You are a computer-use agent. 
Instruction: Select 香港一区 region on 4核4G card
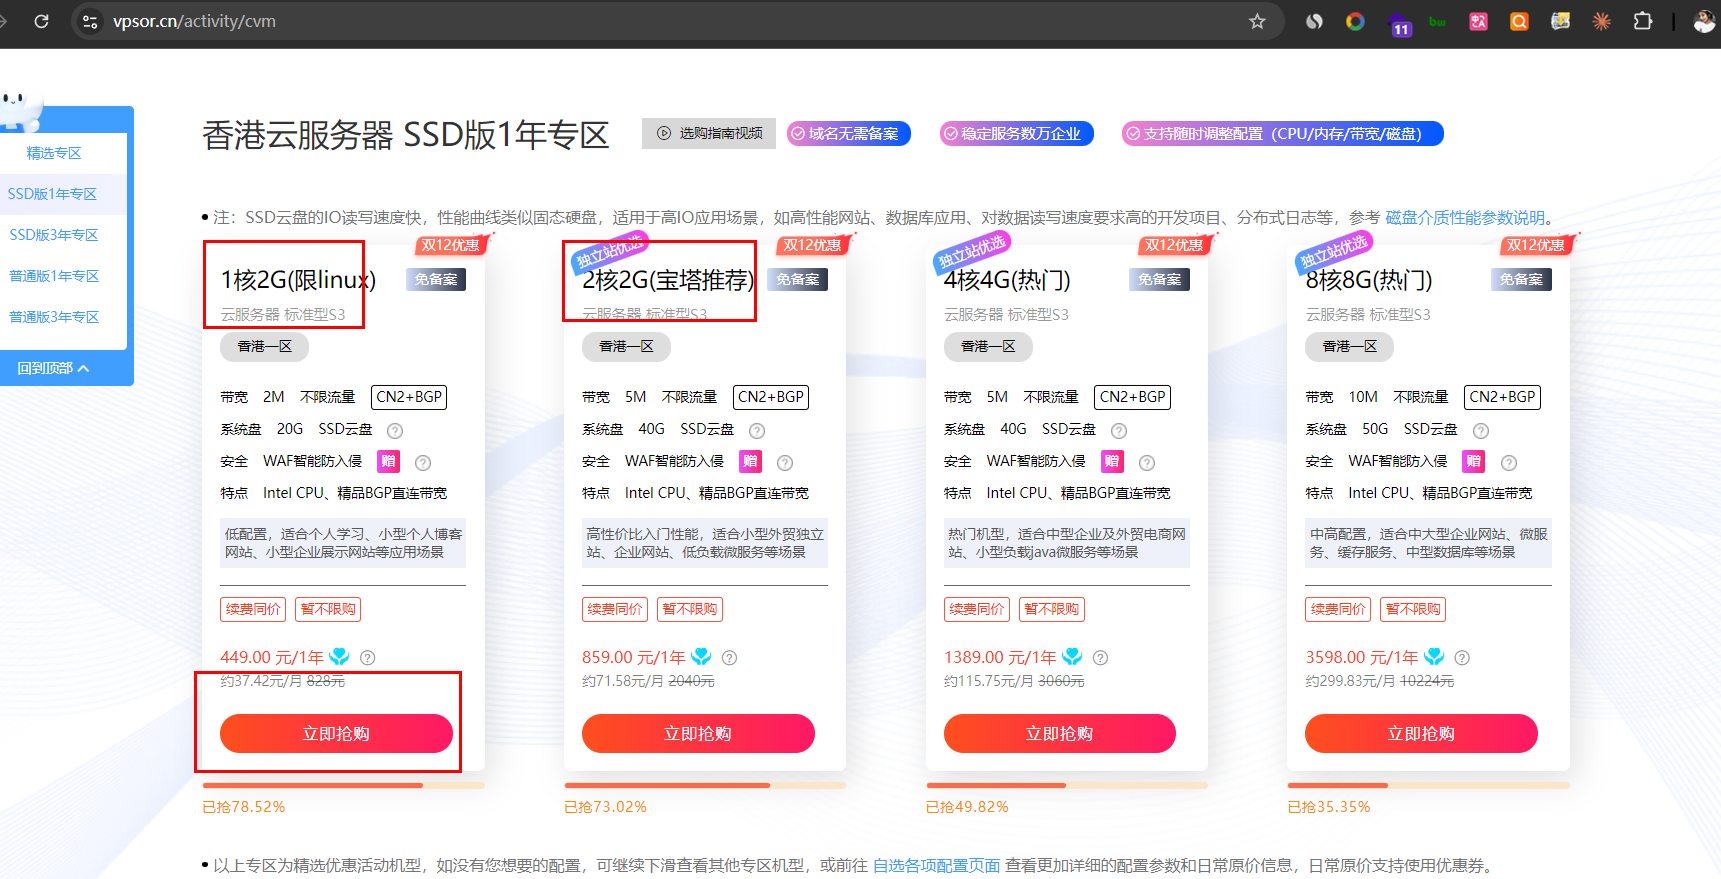point(988,346)
